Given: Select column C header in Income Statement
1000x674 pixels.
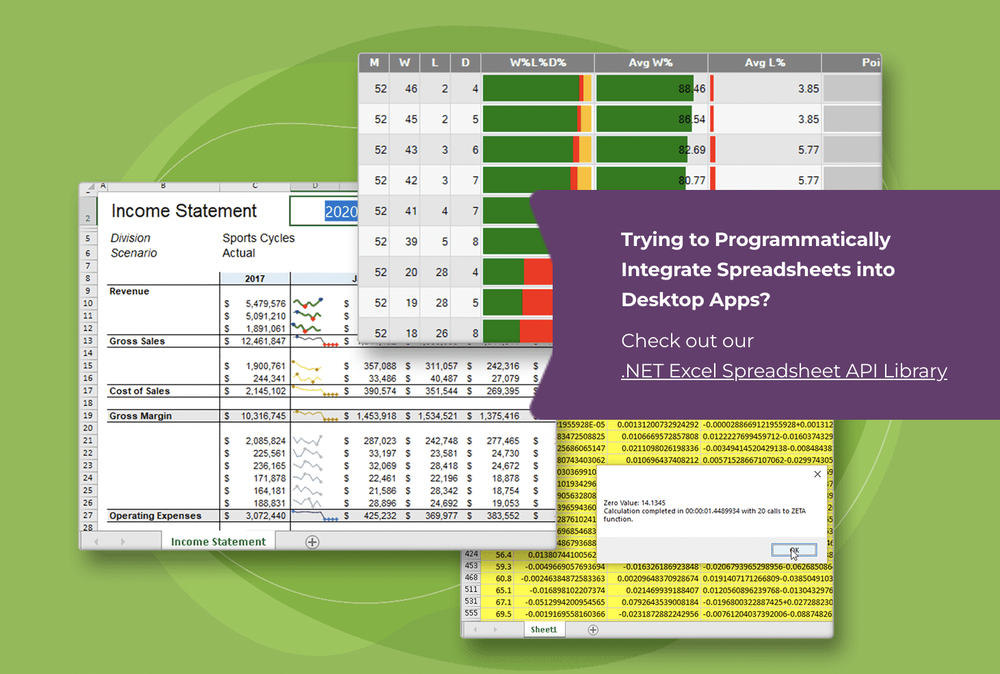Looking at the screenshot, I should coord(255,187).
